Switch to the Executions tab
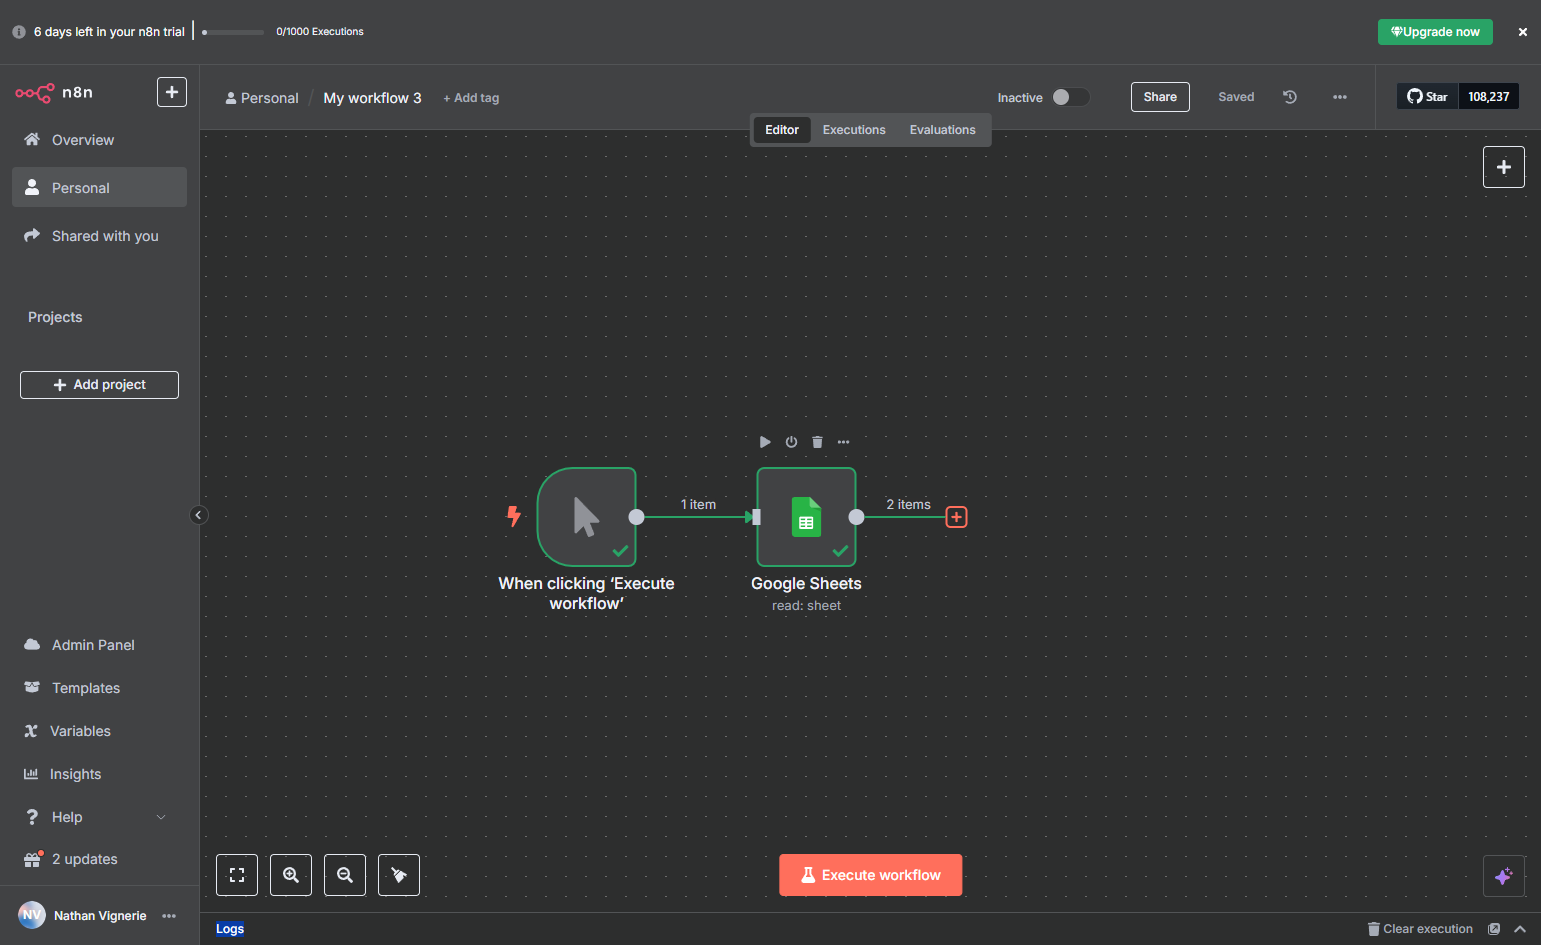 (854, 130)
